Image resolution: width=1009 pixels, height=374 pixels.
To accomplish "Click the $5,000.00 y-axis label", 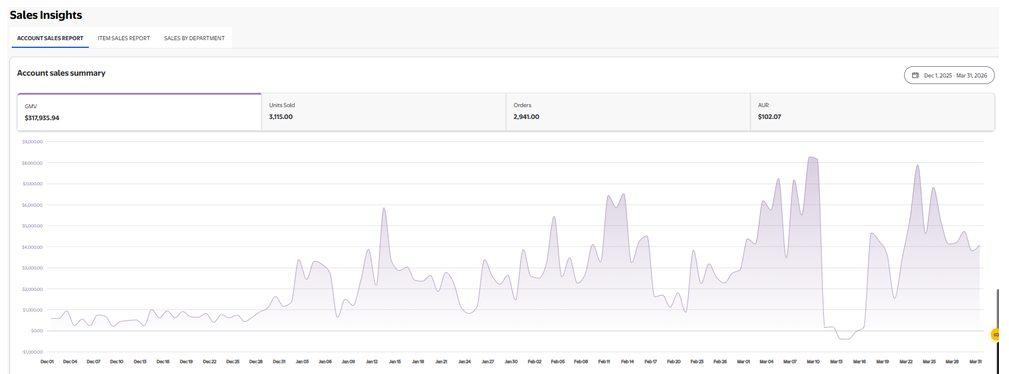I will point(32,226).
